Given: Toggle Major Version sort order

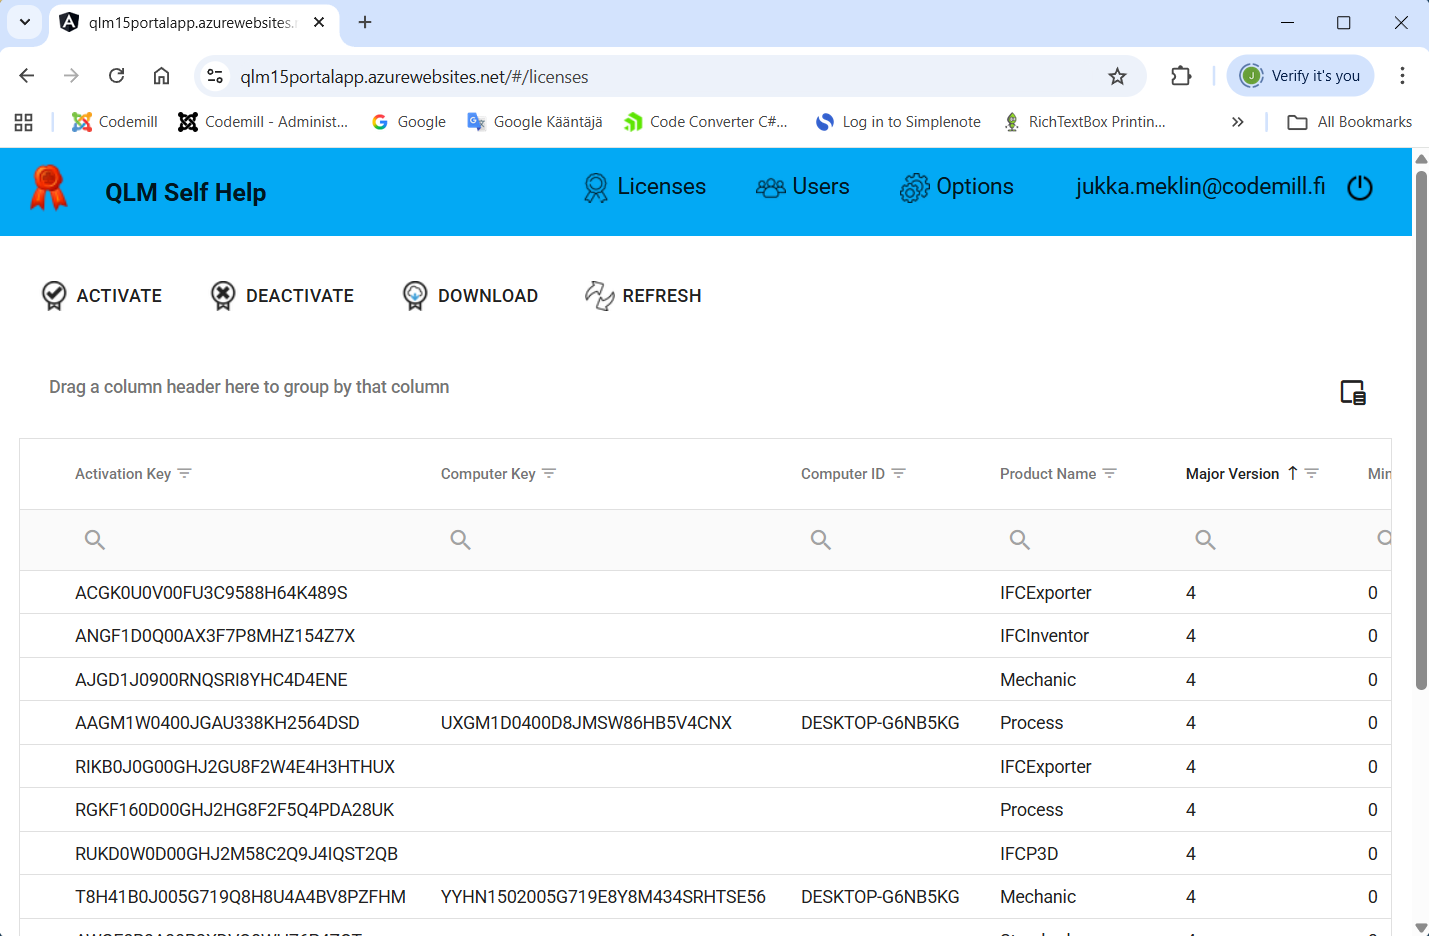Looking at the screenshot, I should (x=1233, y=474).
